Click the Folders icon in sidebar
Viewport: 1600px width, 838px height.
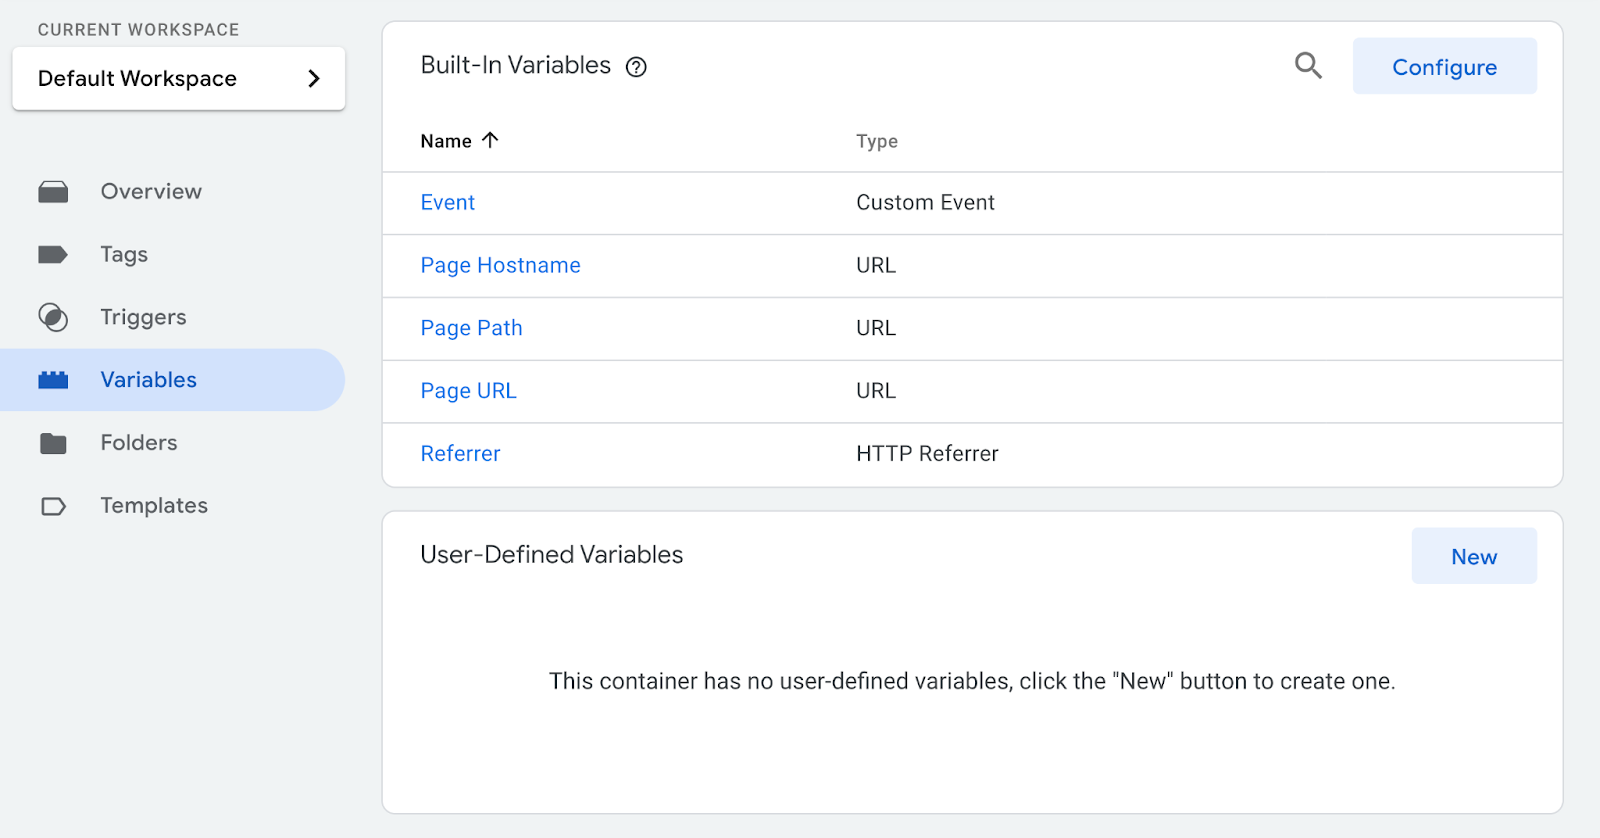[53, 443]
